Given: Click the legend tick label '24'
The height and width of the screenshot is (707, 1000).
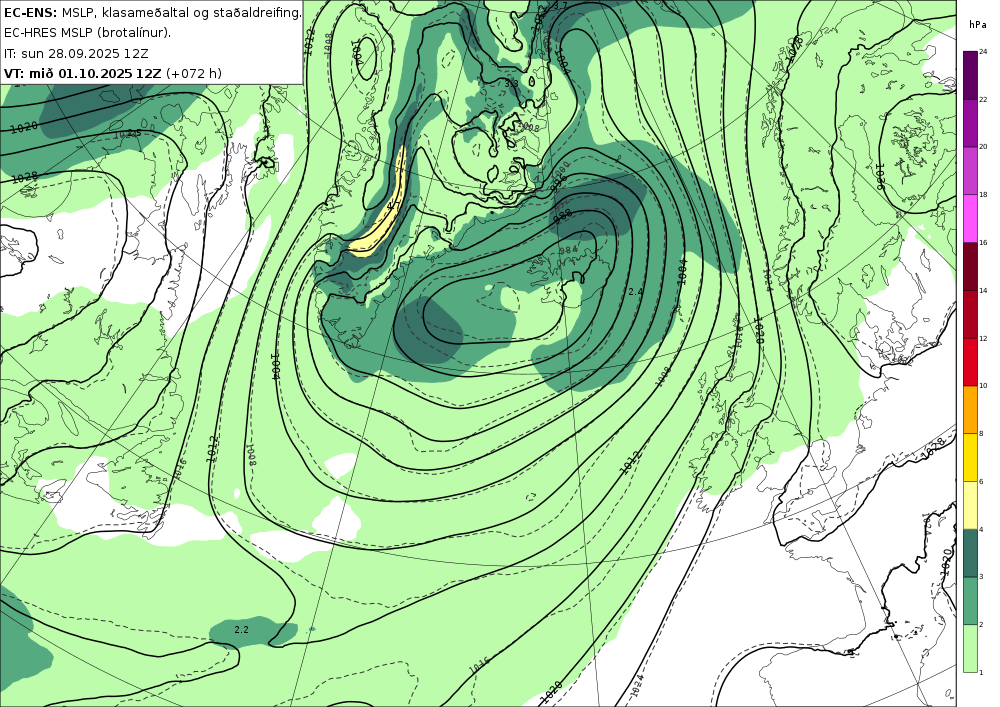Looking at the screenshot, I should click(x=983, y=52).
